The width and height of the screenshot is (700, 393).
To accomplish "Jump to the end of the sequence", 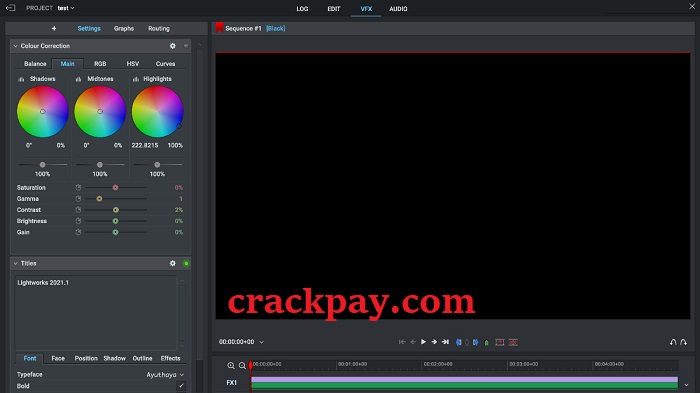I will 445,342.
